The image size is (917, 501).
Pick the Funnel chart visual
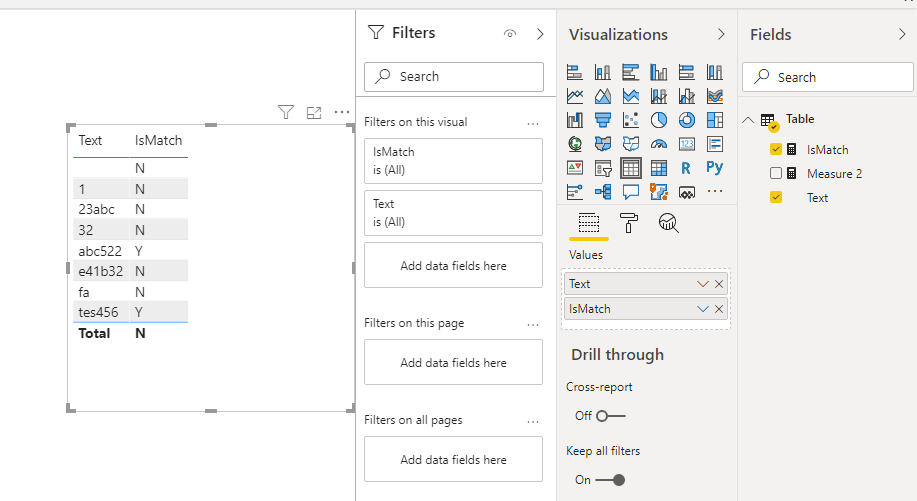coord(602,120)
